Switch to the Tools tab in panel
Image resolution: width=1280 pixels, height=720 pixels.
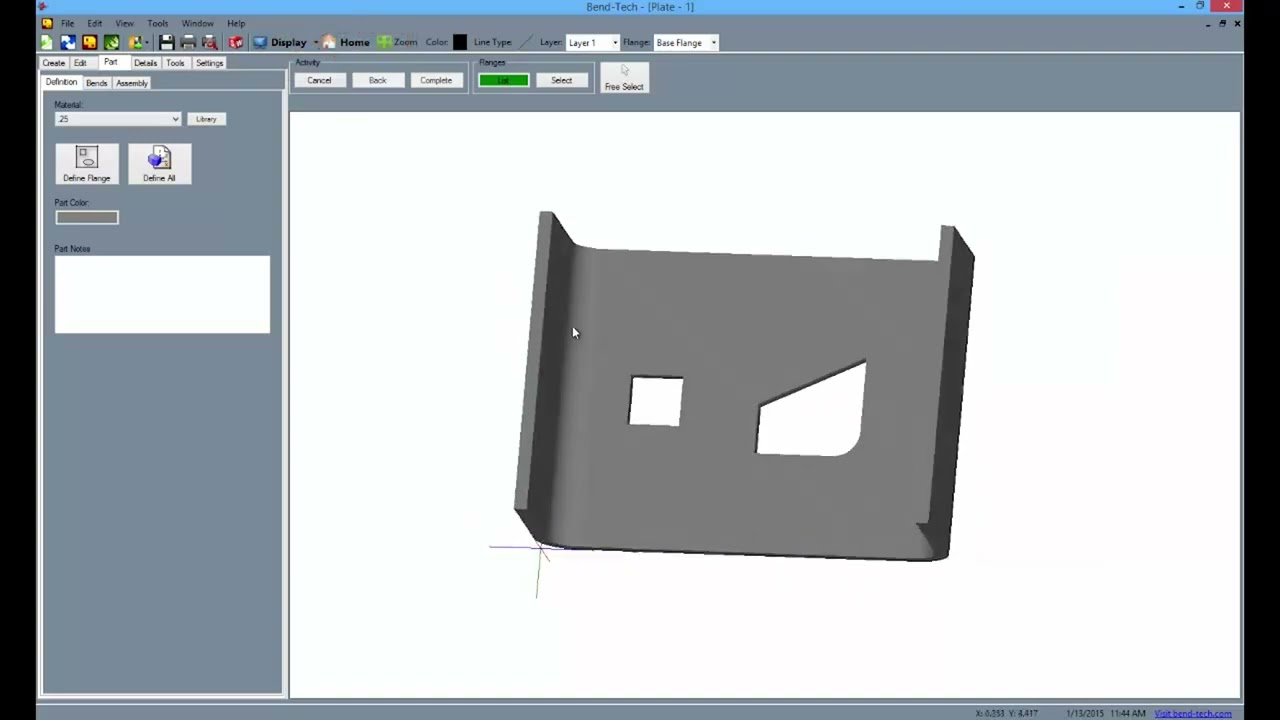pos(175,63)
